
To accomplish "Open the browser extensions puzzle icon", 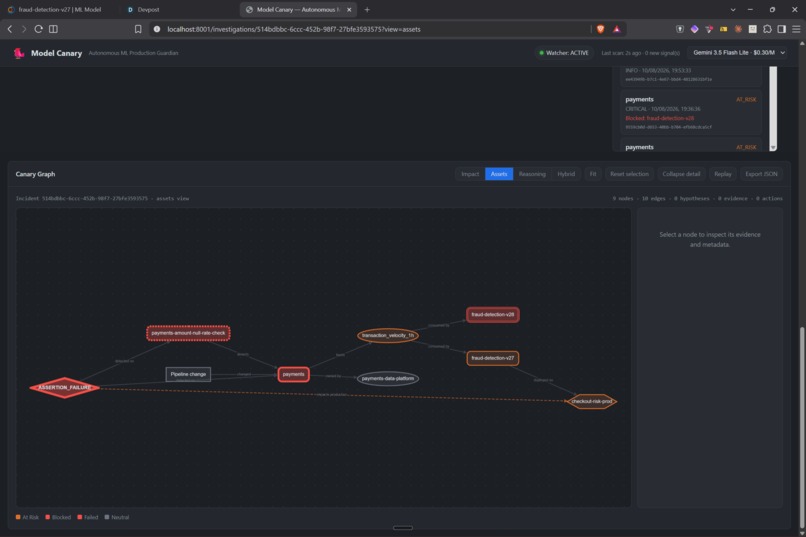I will [x=767, y=29].
